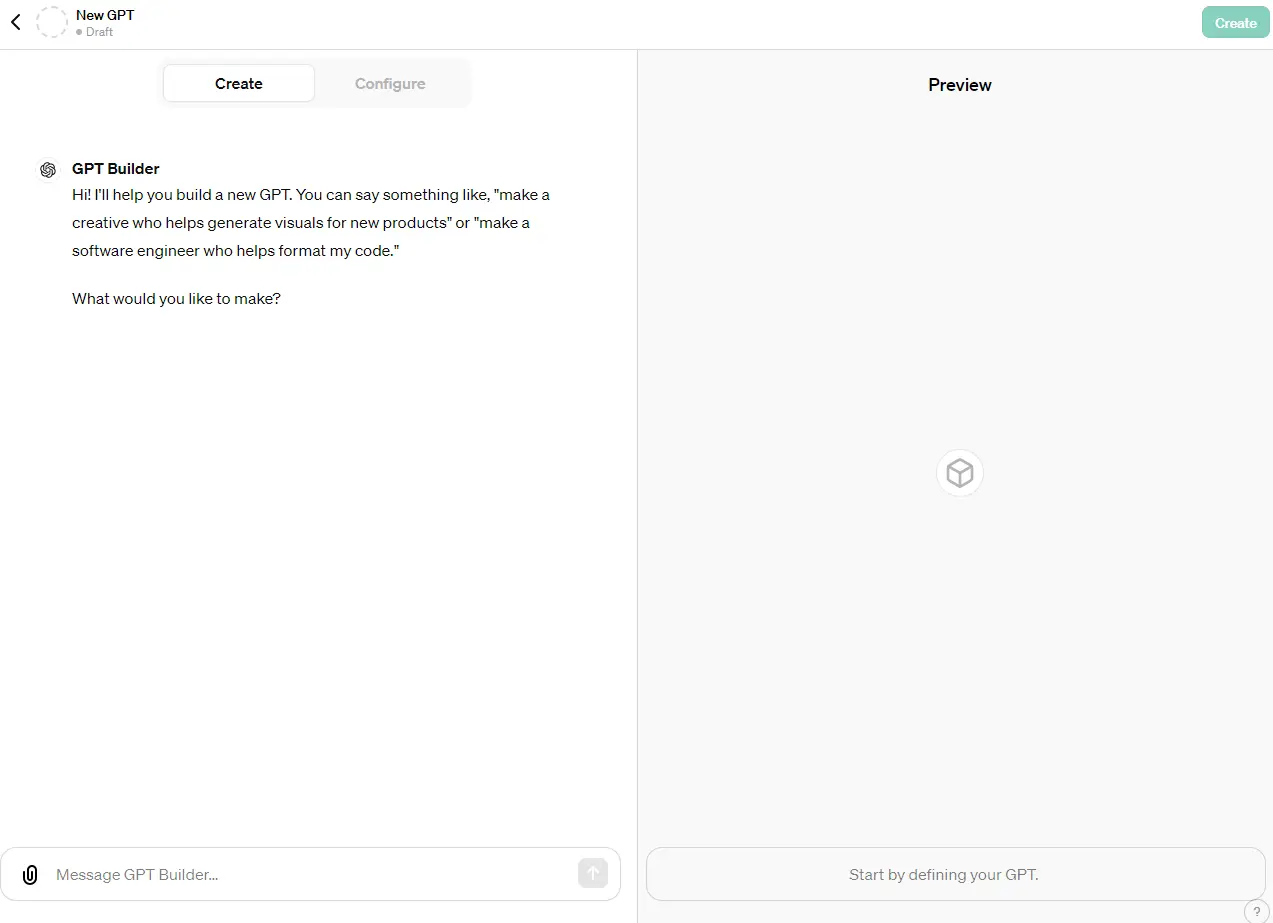1273x923 pixels.
Task: Click the dashed circle GPT avatar placeholder
Action: [52, 22]
